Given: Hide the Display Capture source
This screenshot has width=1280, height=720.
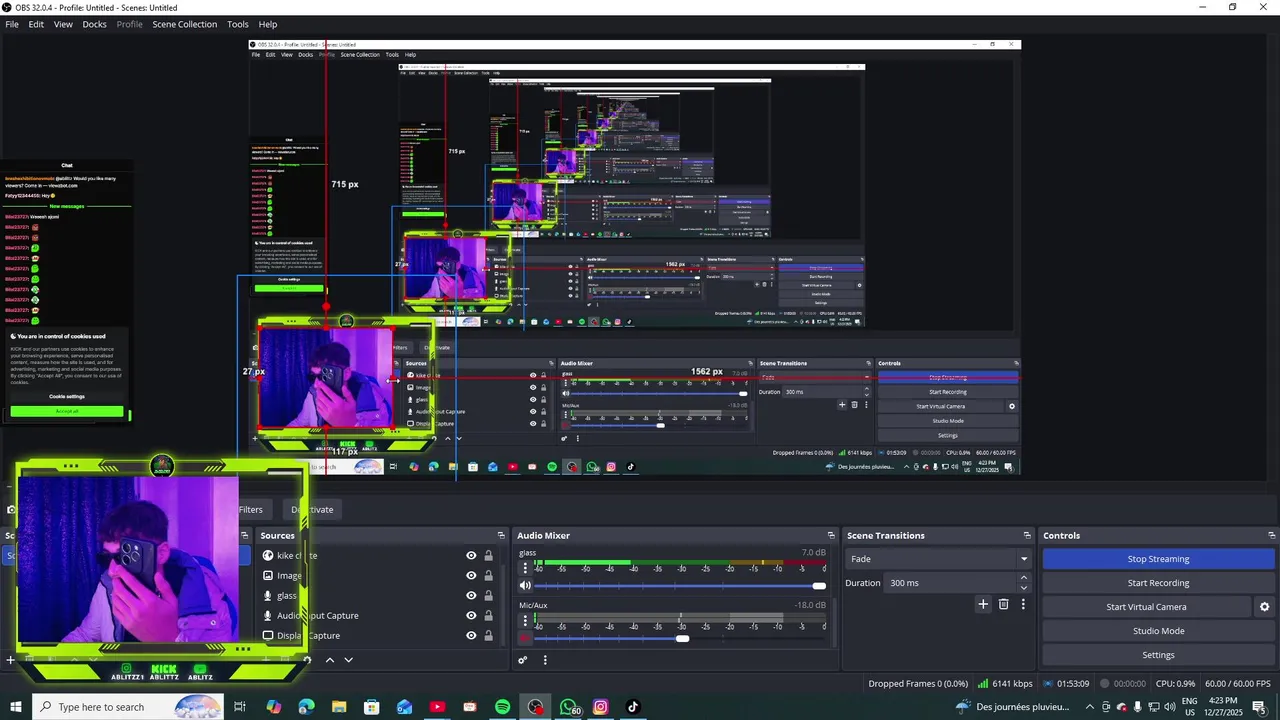Looking at the screenshot, I should click(x=471, y=636).
